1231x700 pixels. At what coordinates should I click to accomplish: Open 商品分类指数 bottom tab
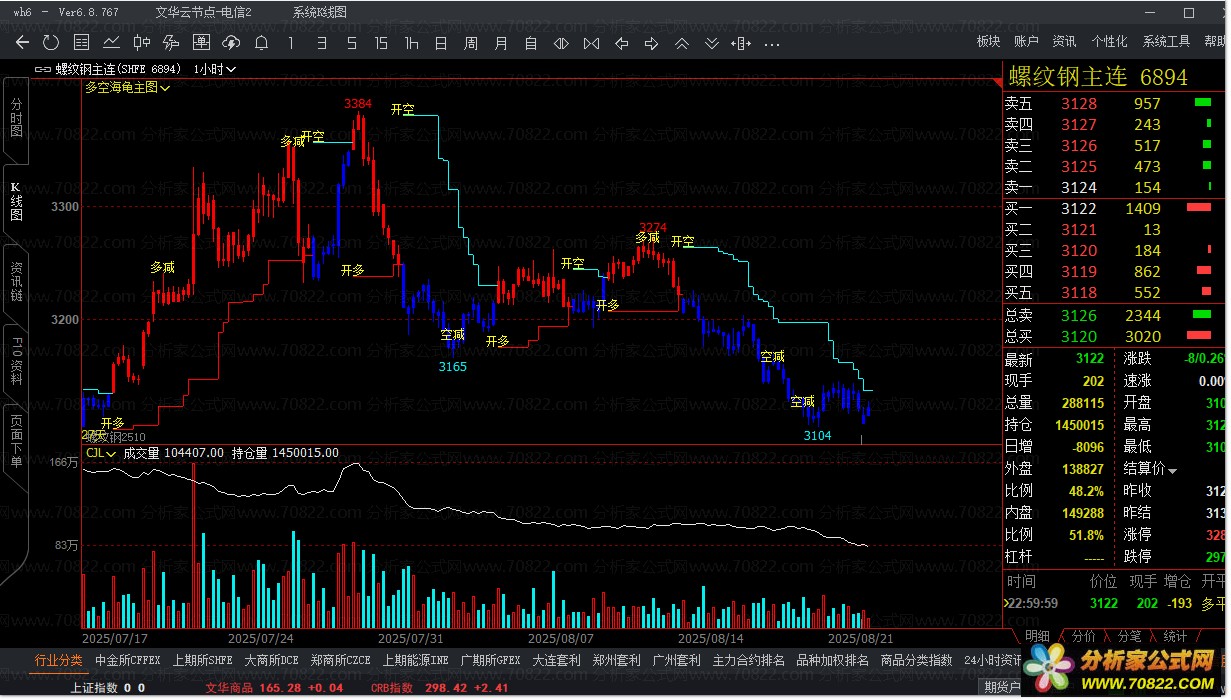click(x=917, y=660)
